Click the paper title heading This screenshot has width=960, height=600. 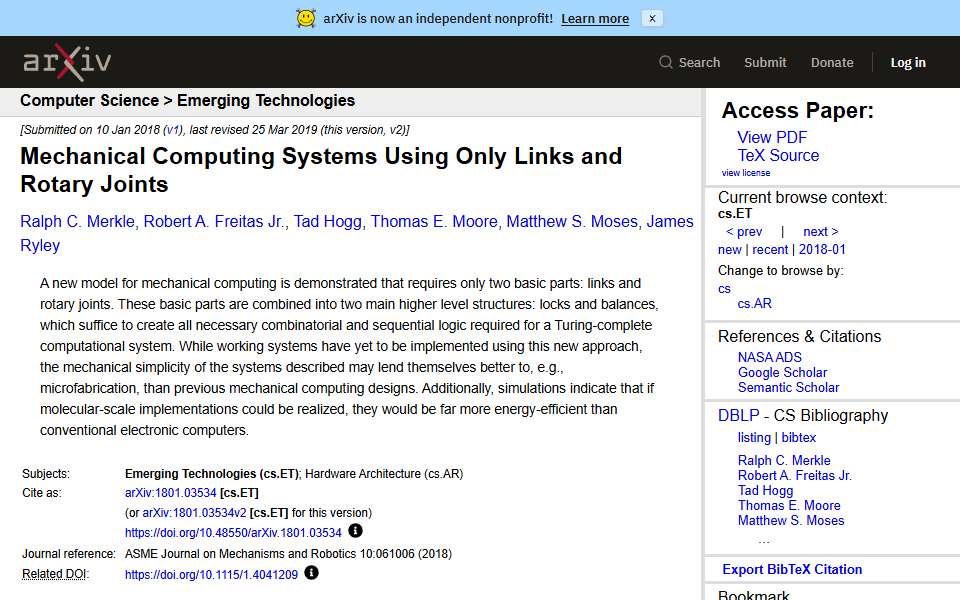pyautogui.click(x=321, y=170)
